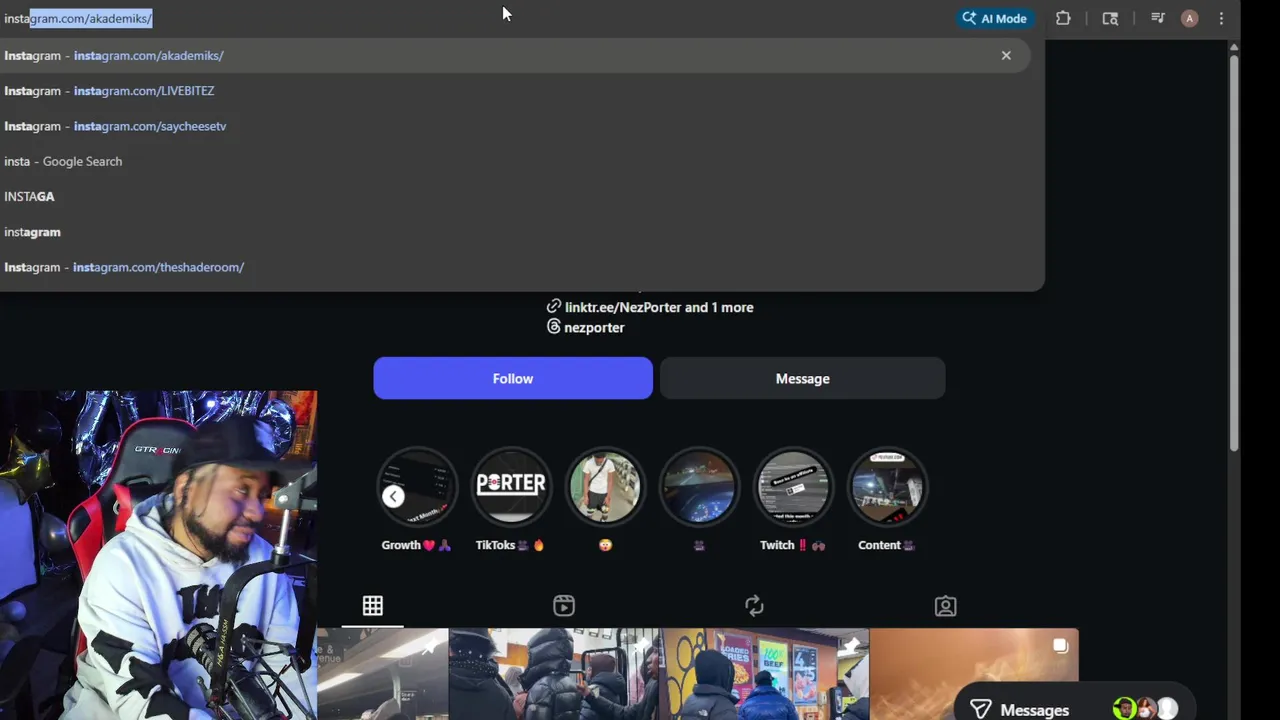Click the Message button
The width and height of the screenshot is (1280, 720).
point(802,378)
